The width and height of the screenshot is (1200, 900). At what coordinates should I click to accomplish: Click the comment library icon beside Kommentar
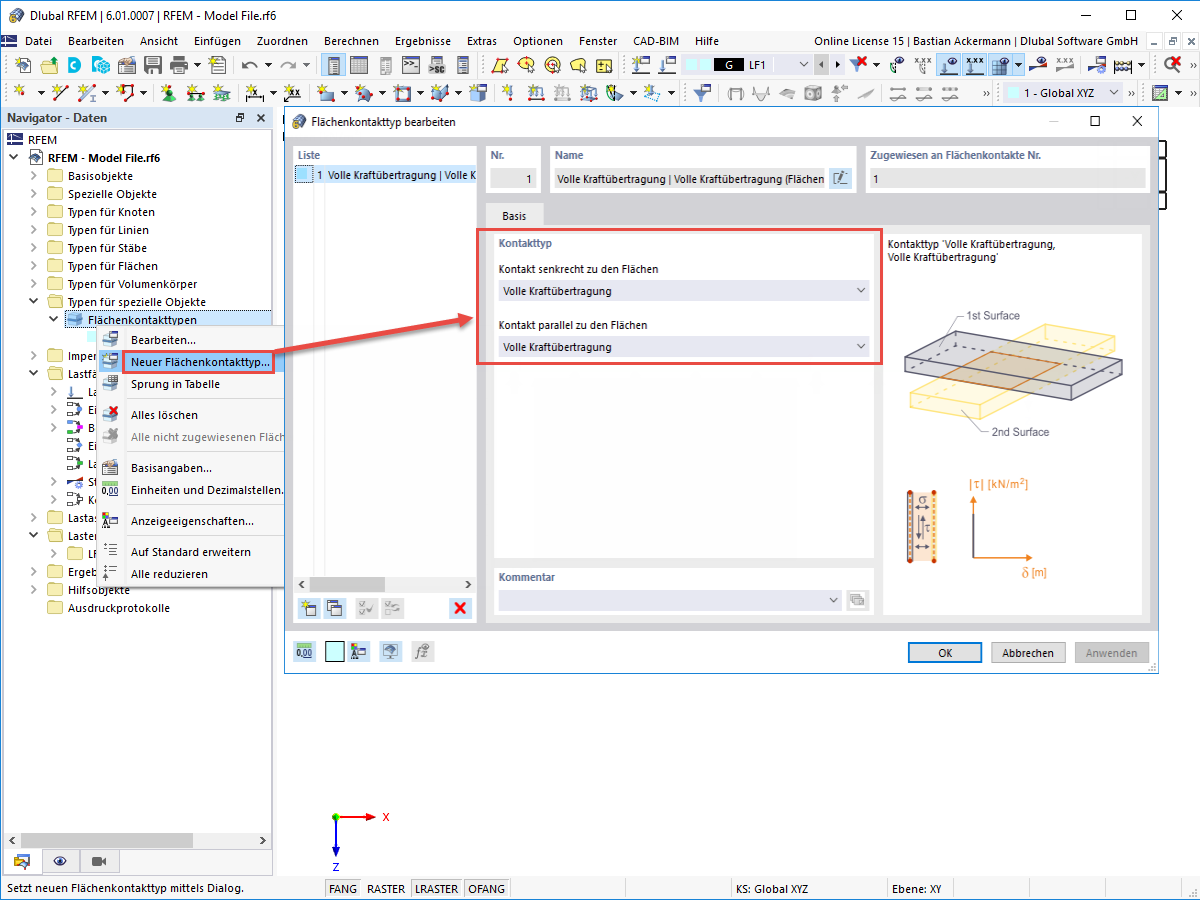pos(857,600)
